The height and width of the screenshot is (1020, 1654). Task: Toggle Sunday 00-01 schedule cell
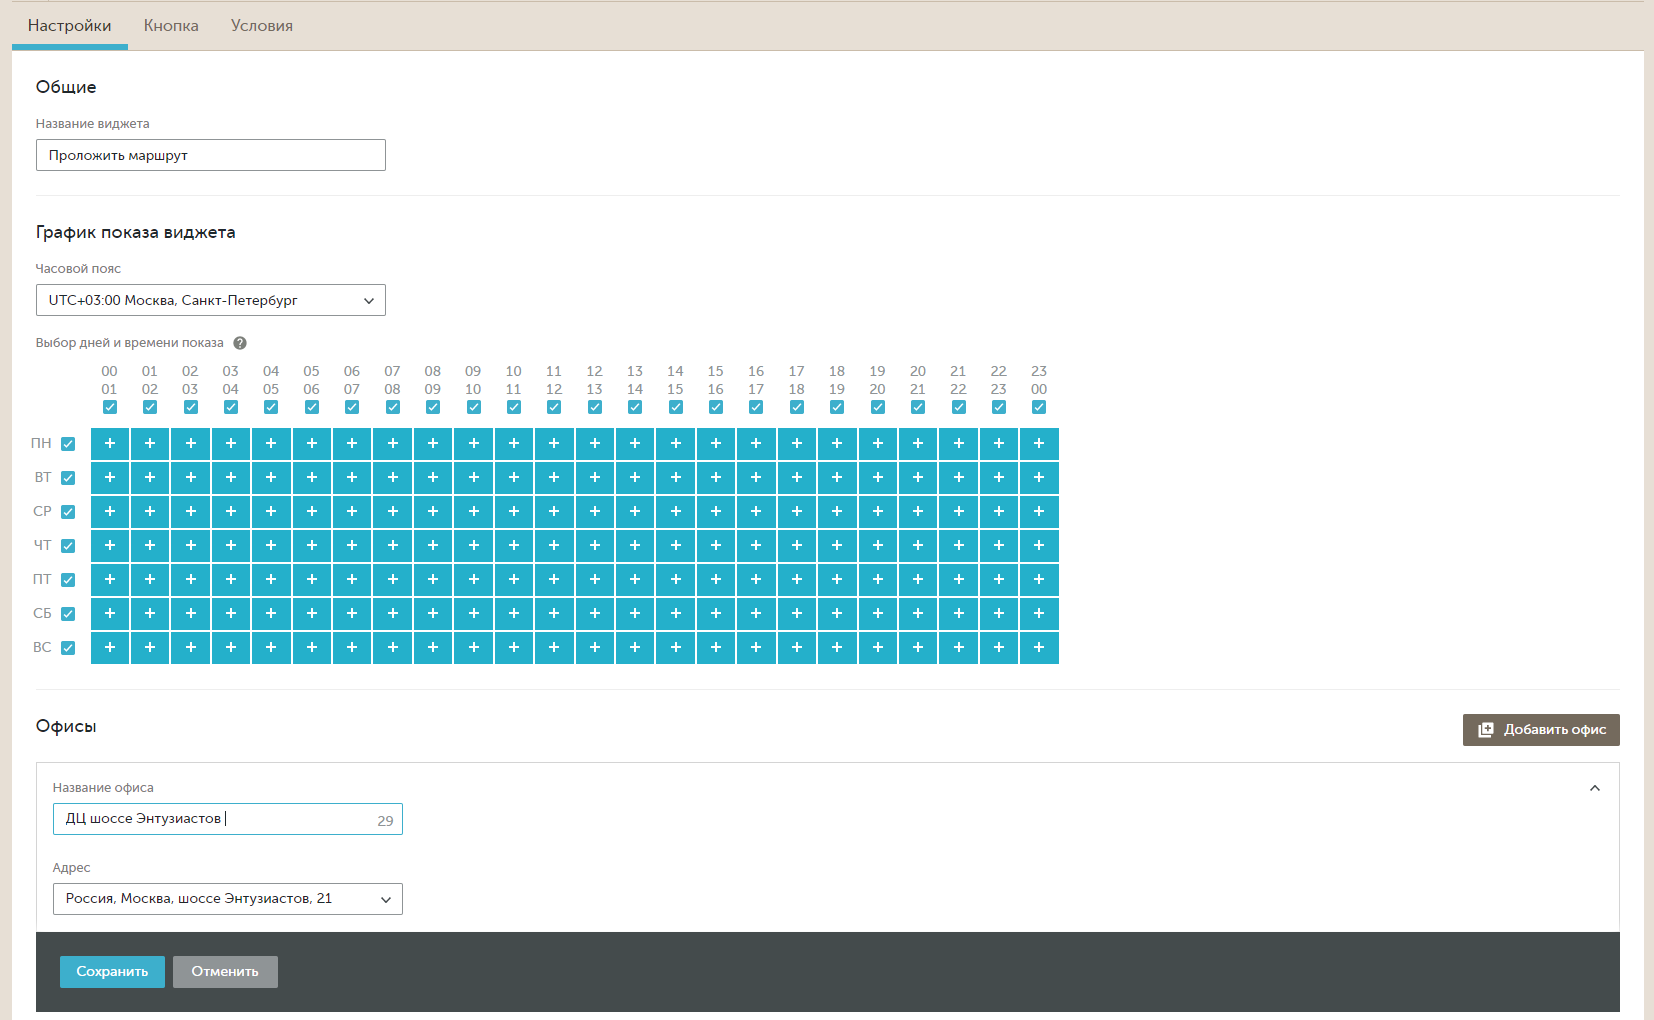pyautogui.click(x=110, y=648)
